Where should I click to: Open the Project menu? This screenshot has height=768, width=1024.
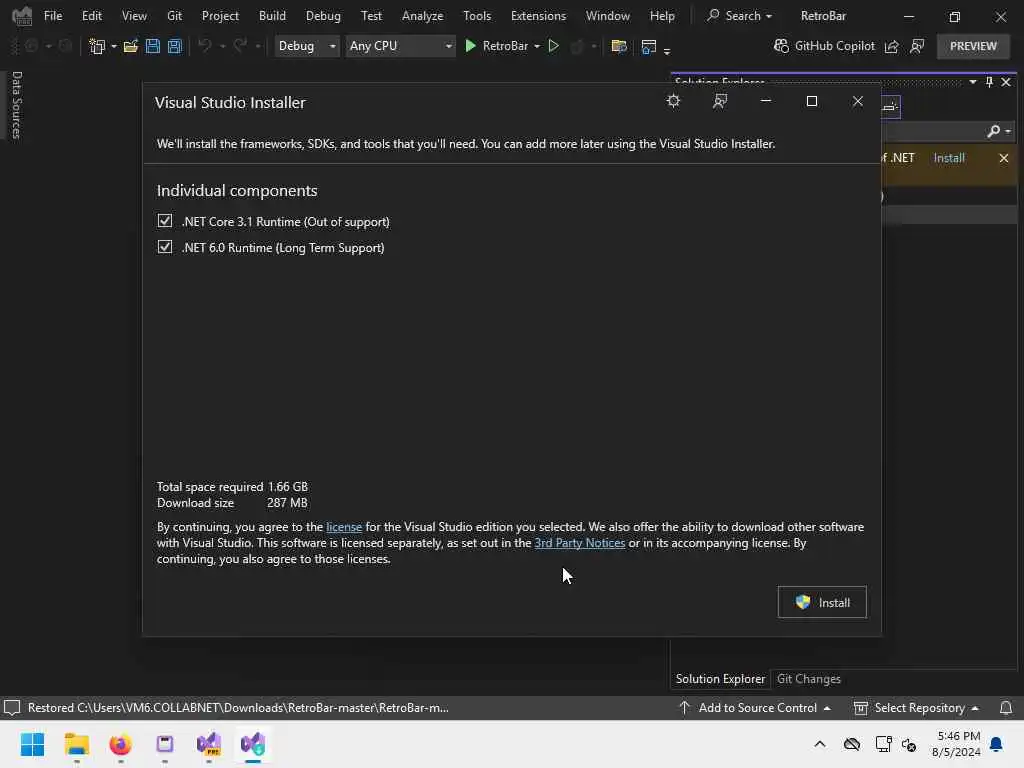pyautogui.click(x=219, y=16)
